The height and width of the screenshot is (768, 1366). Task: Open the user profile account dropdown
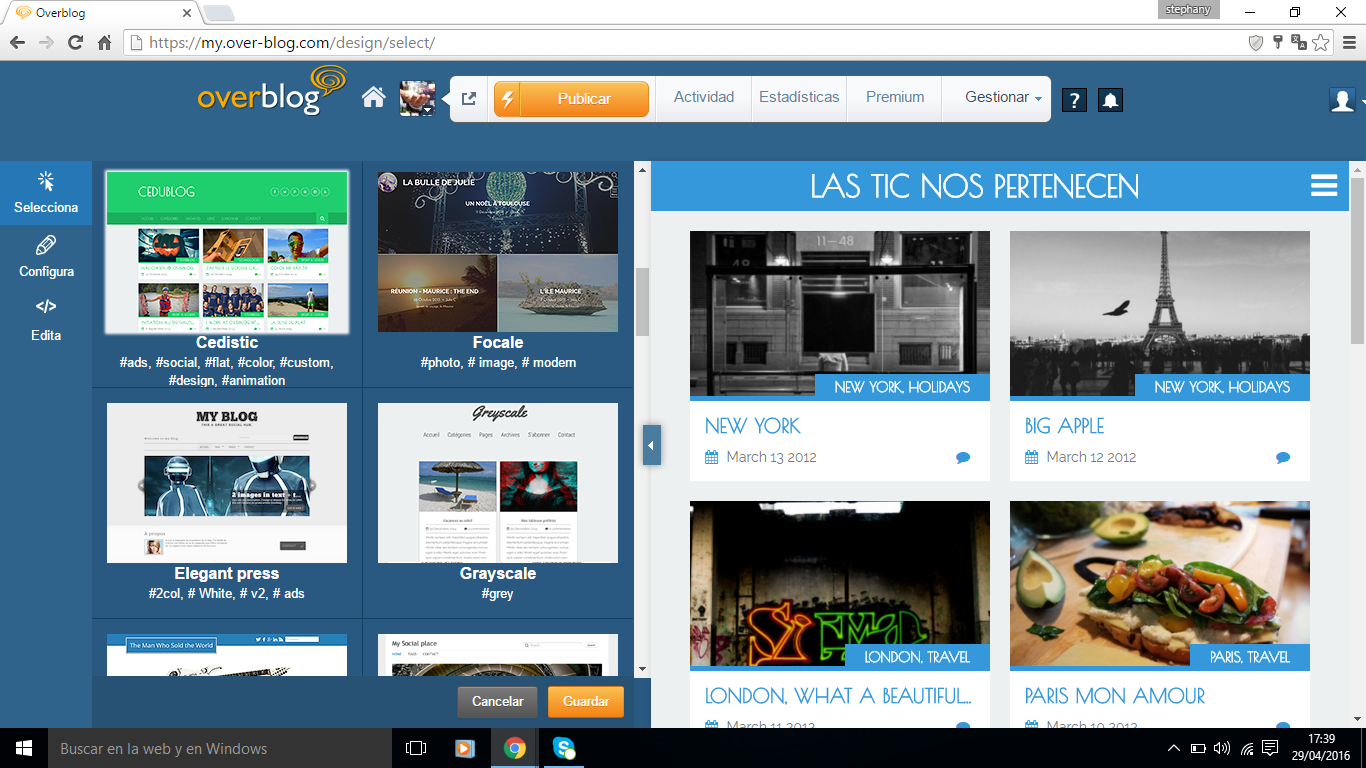[1343, 100]
